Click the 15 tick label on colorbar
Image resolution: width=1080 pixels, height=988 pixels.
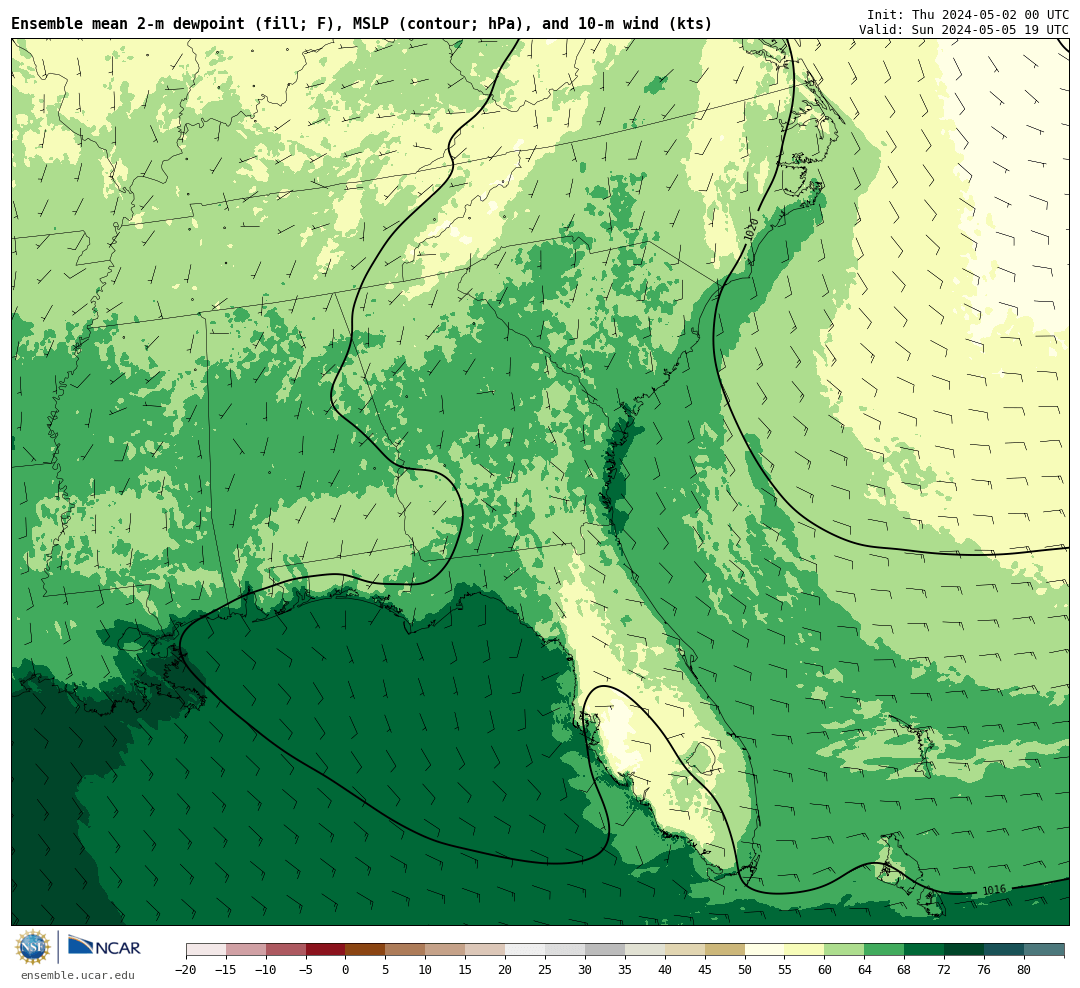pyautogui.click(x=465, y=970)
